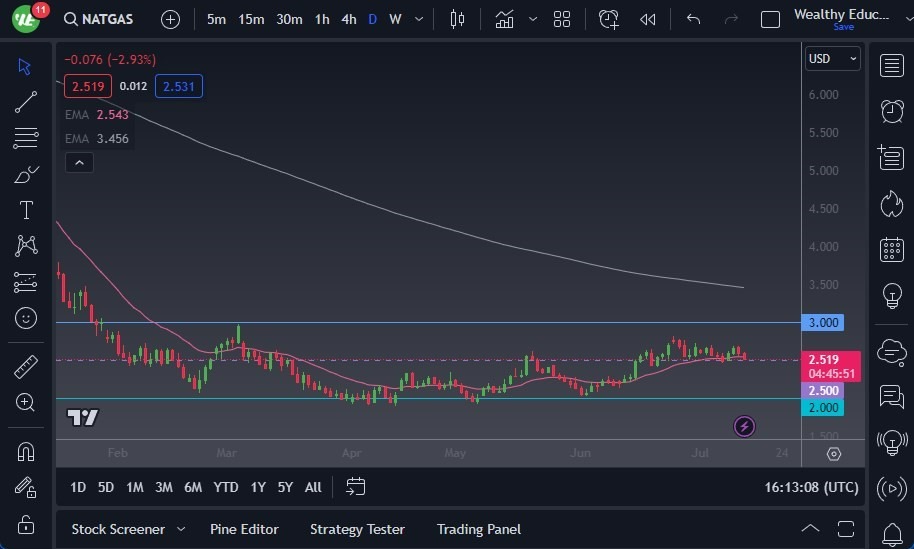Click the zoom in magnifier tool
This screenshot has height=549, width=914.
tap(26, 402)
